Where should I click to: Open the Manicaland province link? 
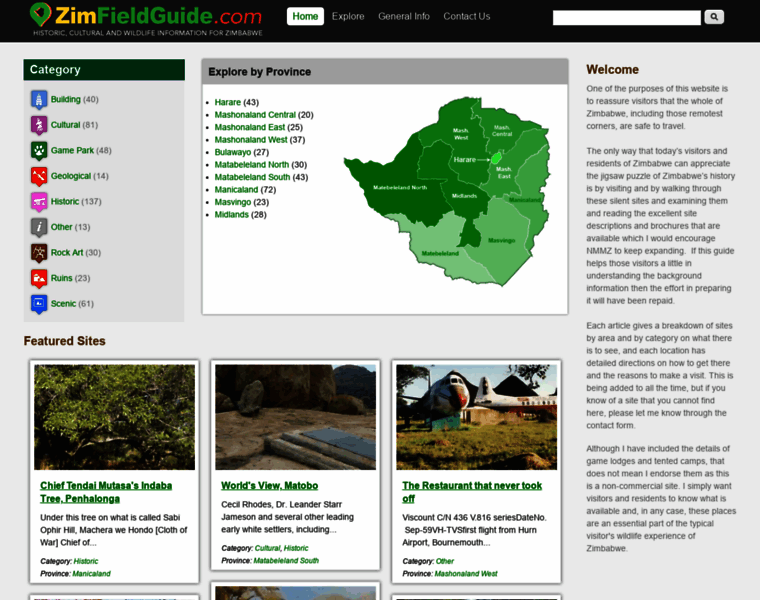(236, 189)
